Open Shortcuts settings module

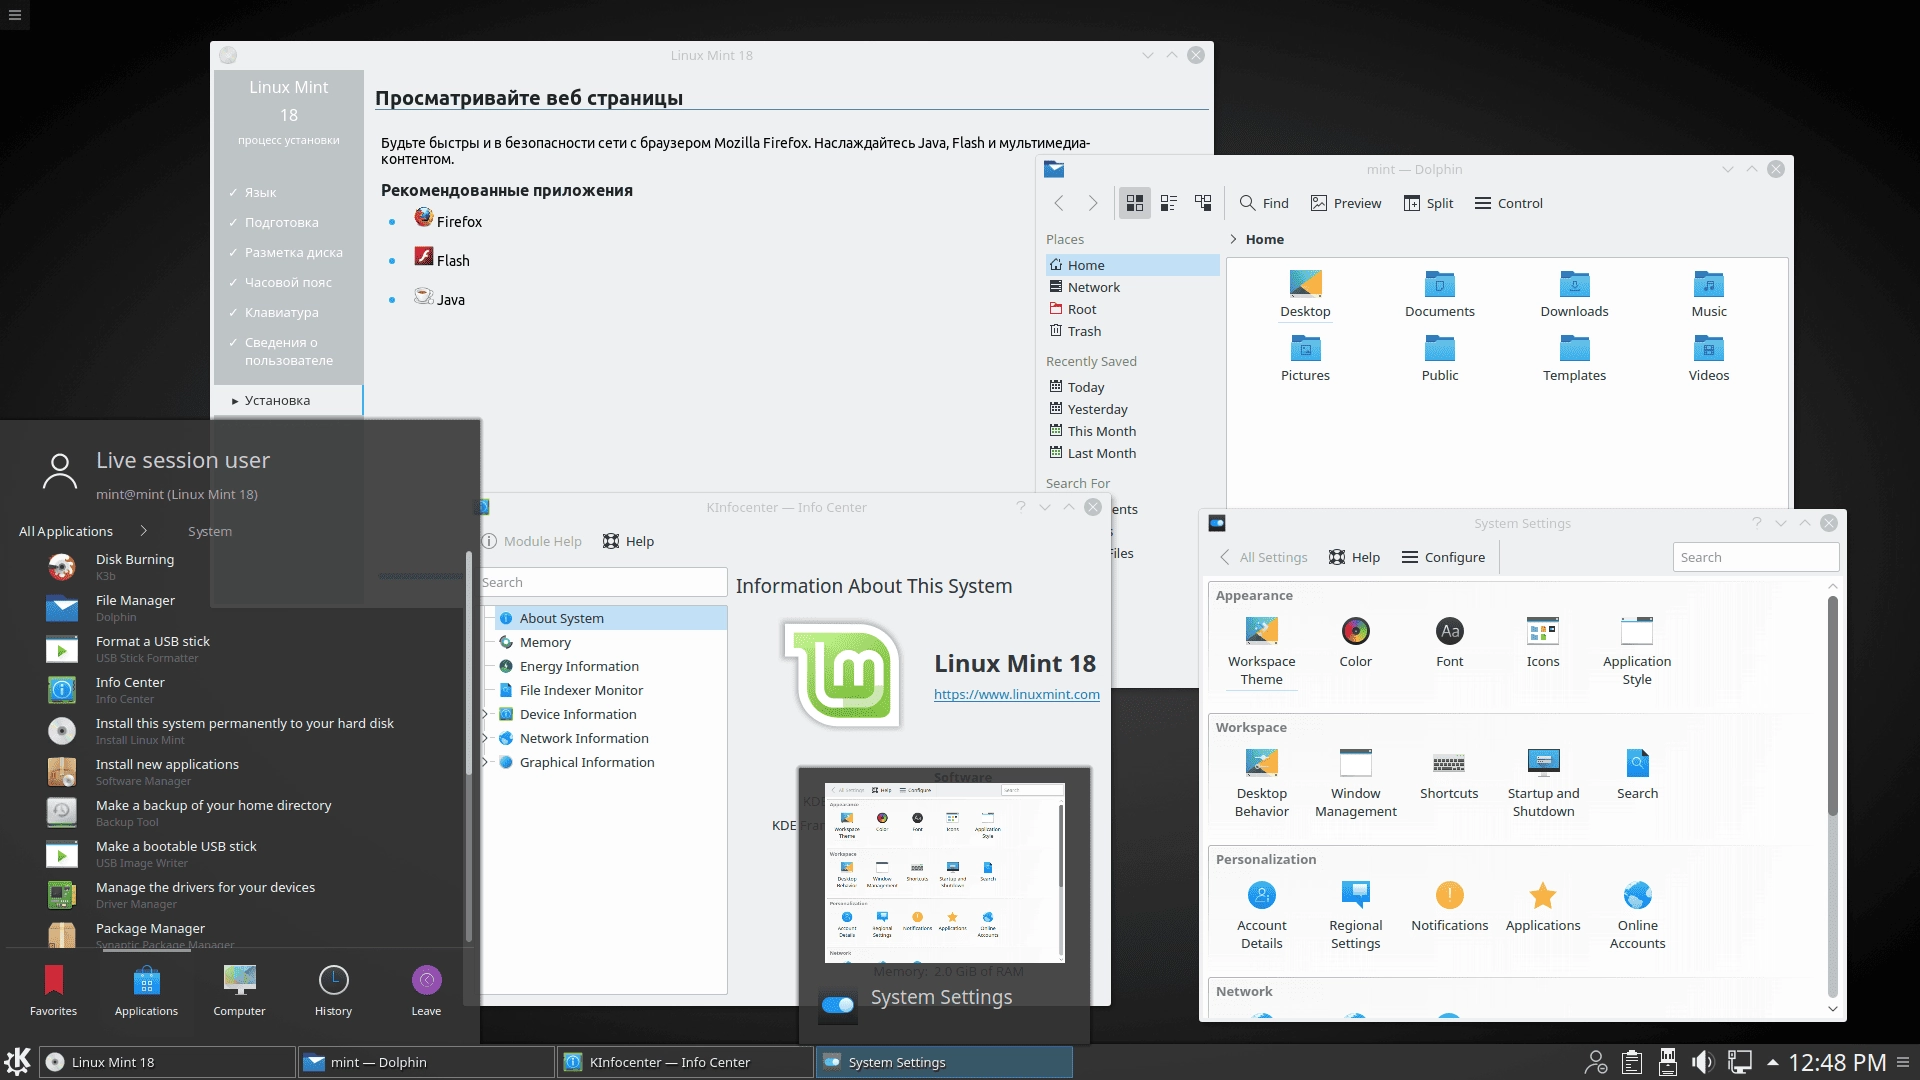(1448, 774)
